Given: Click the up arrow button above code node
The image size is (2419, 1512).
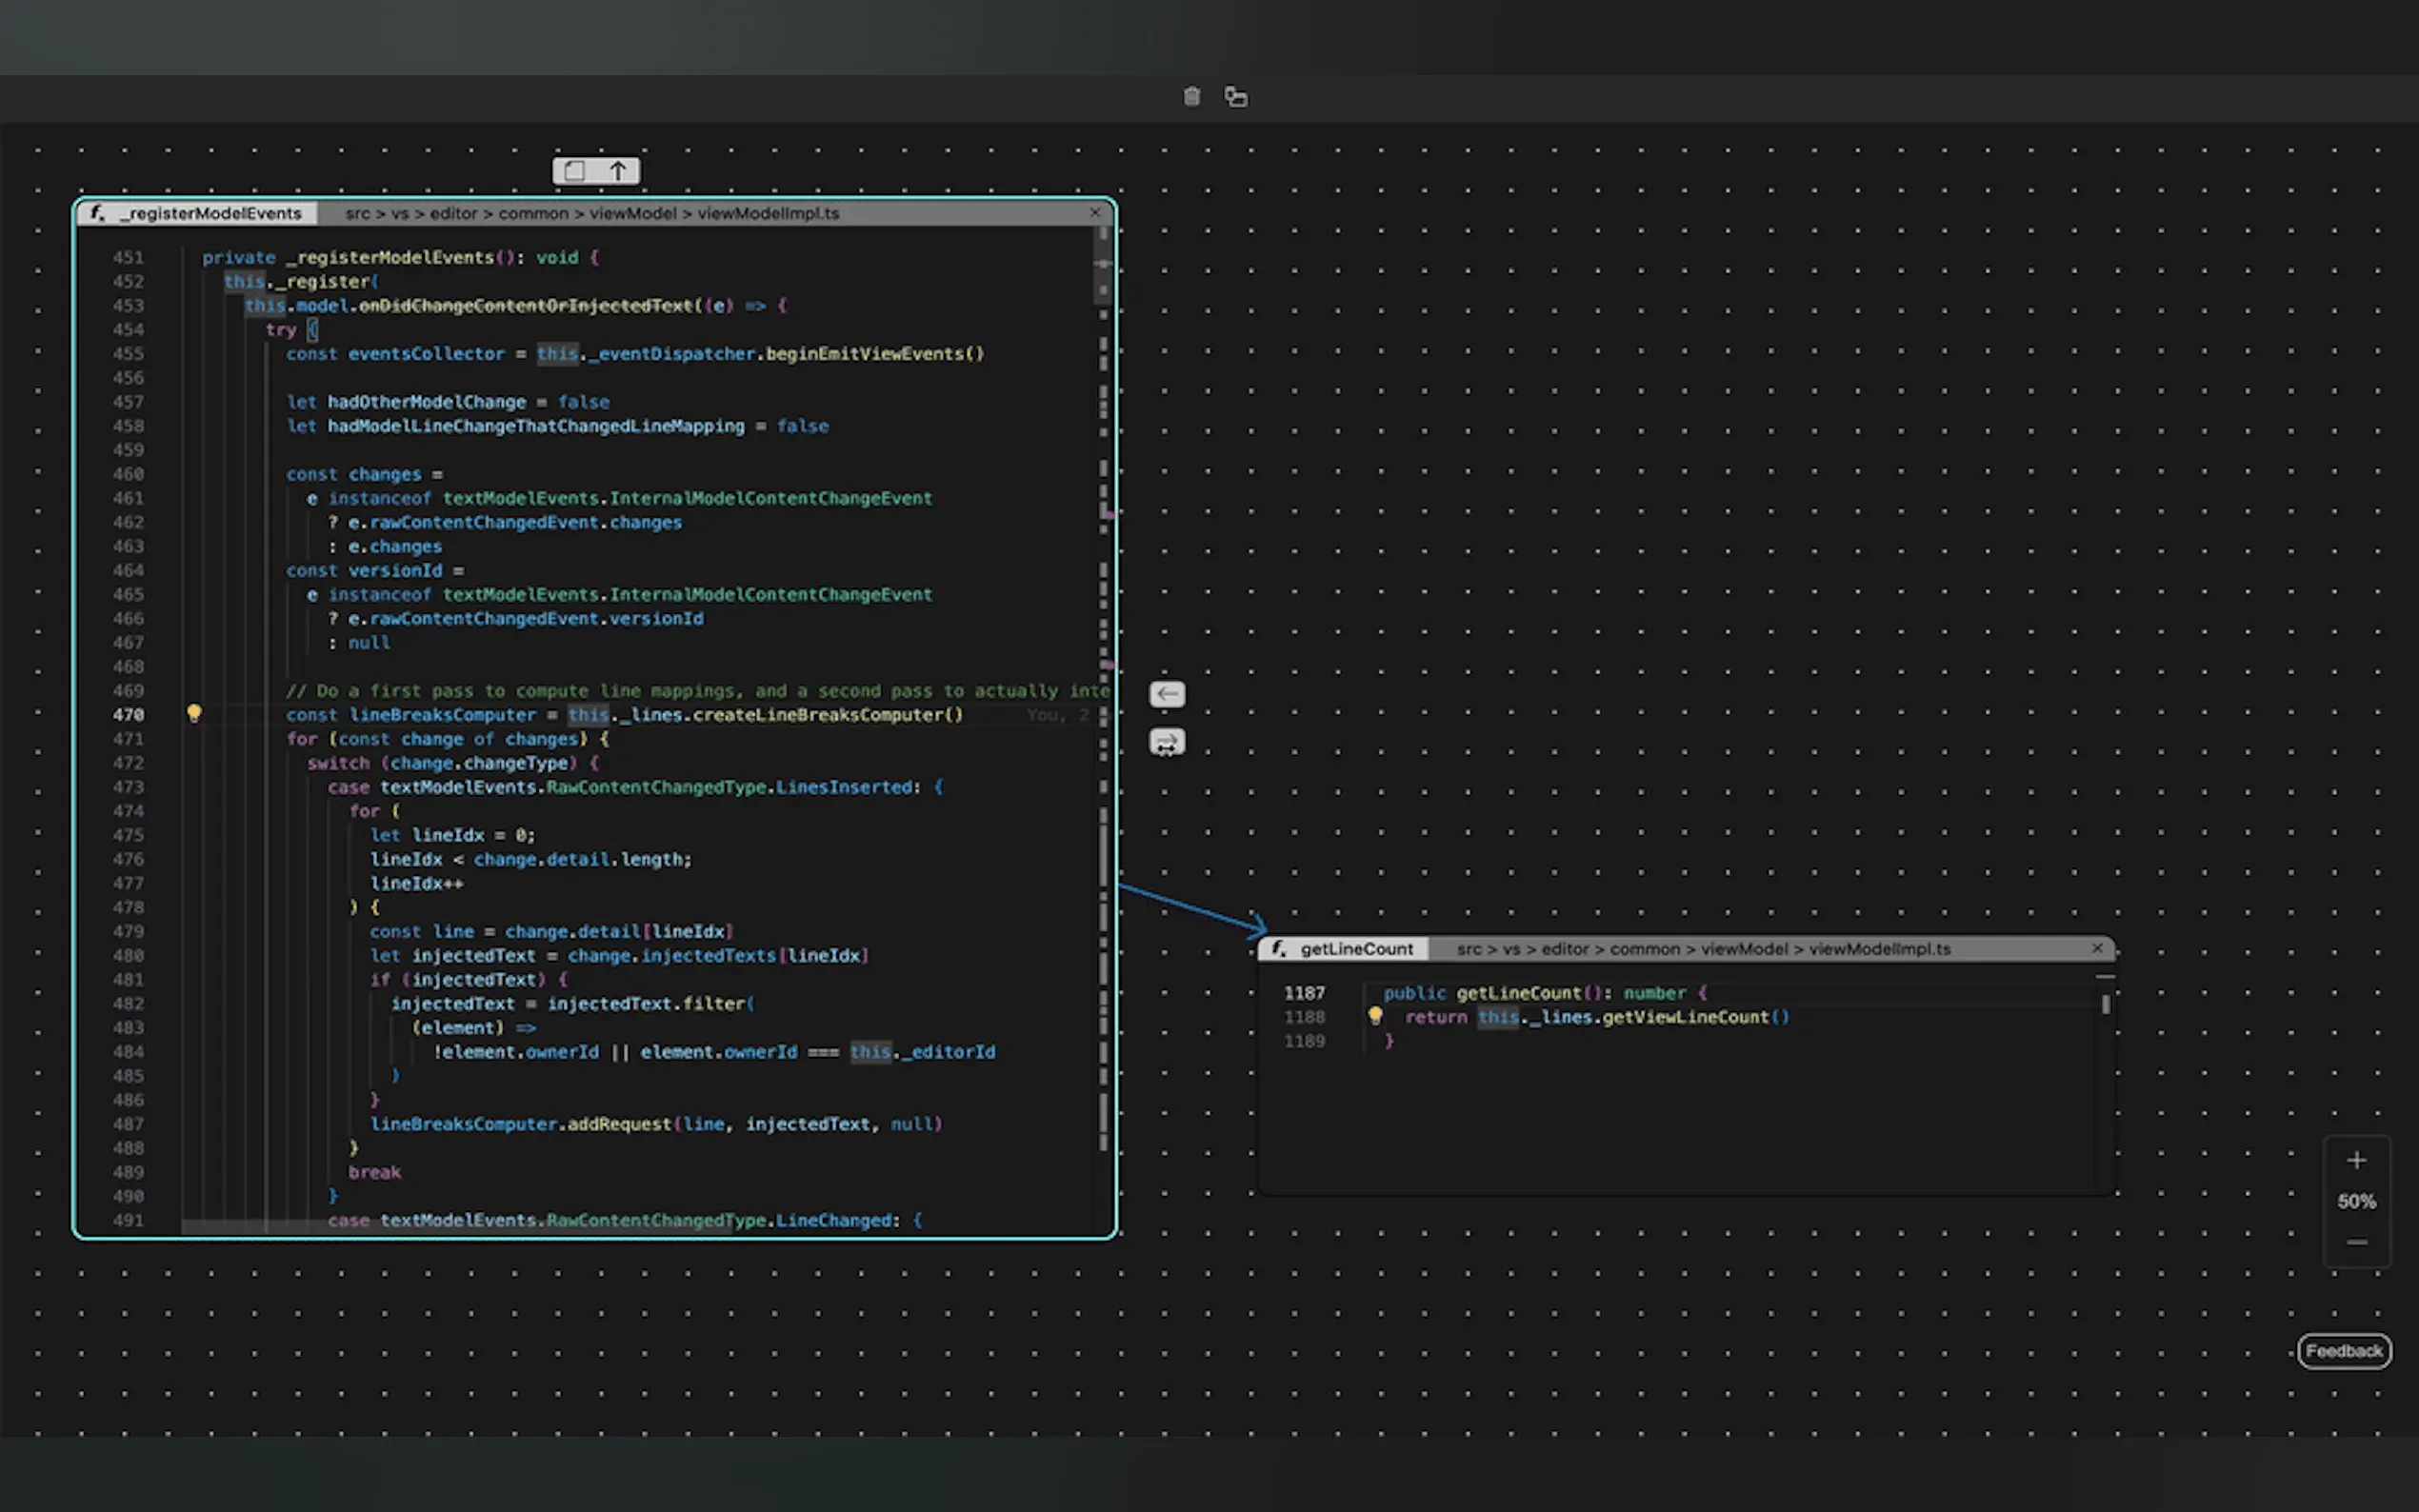Looking at the screenshot, I should click(x=618, y=171).
